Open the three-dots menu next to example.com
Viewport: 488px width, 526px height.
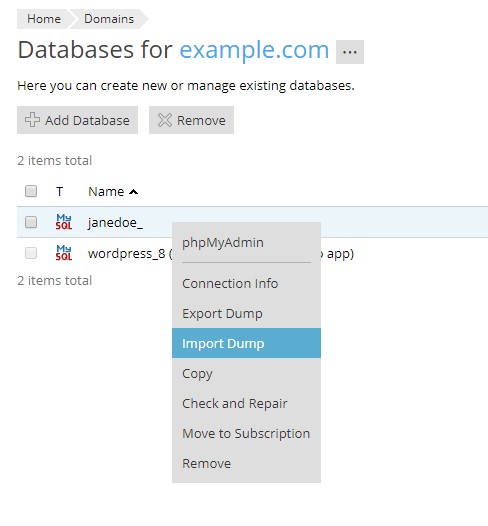350,52
